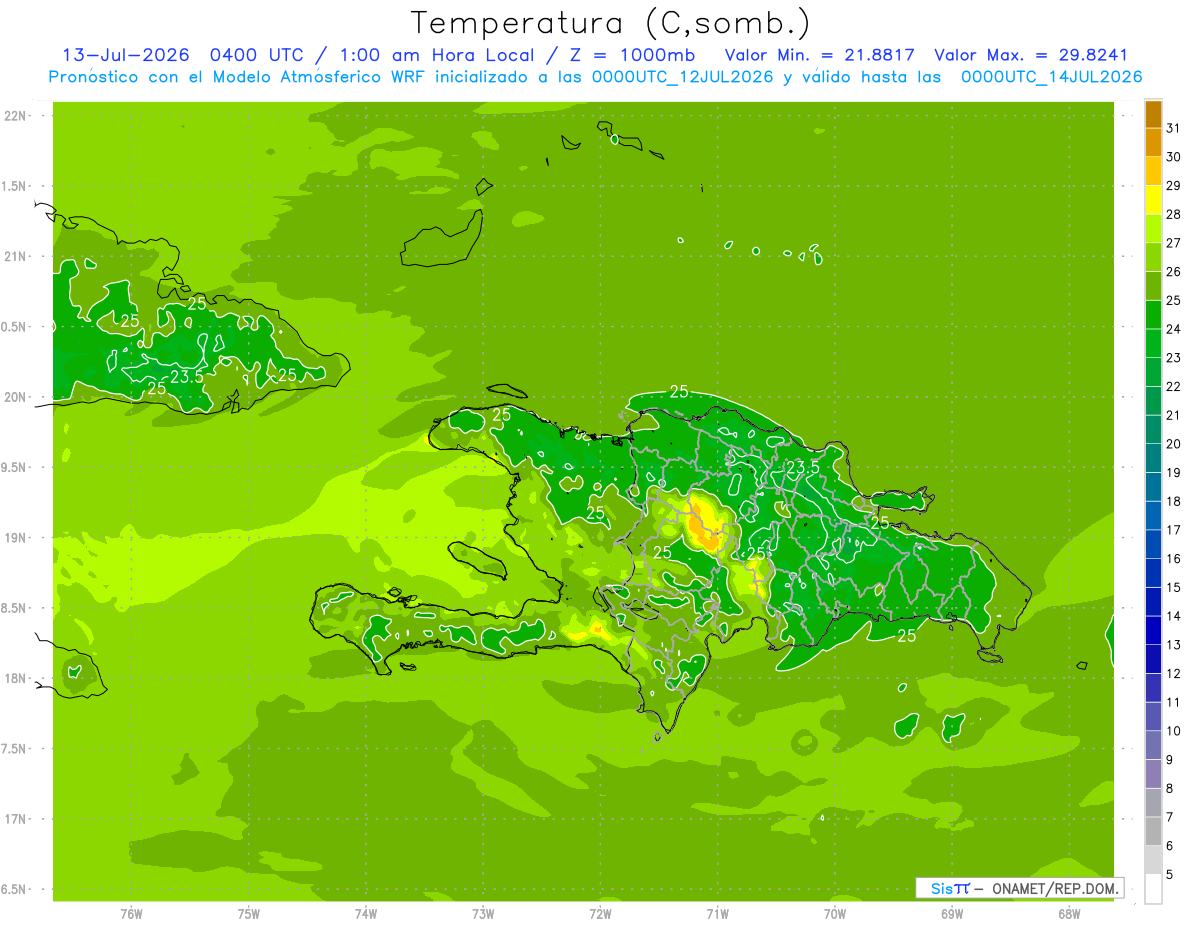Pick the colorbar swatch between 29 and 30
The image size is (1200, 927).
(x=1153, y=172)
